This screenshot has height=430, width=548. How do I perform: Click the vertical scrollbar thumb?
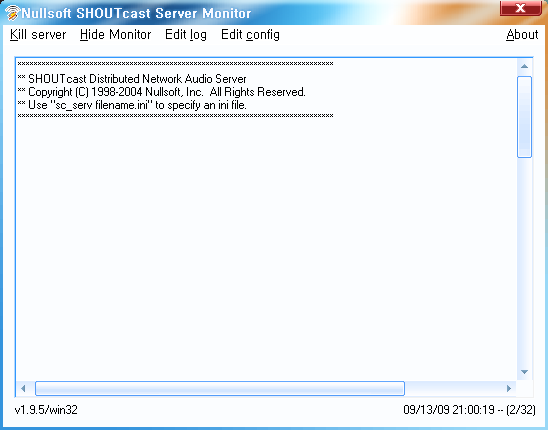tap(524, 117)
